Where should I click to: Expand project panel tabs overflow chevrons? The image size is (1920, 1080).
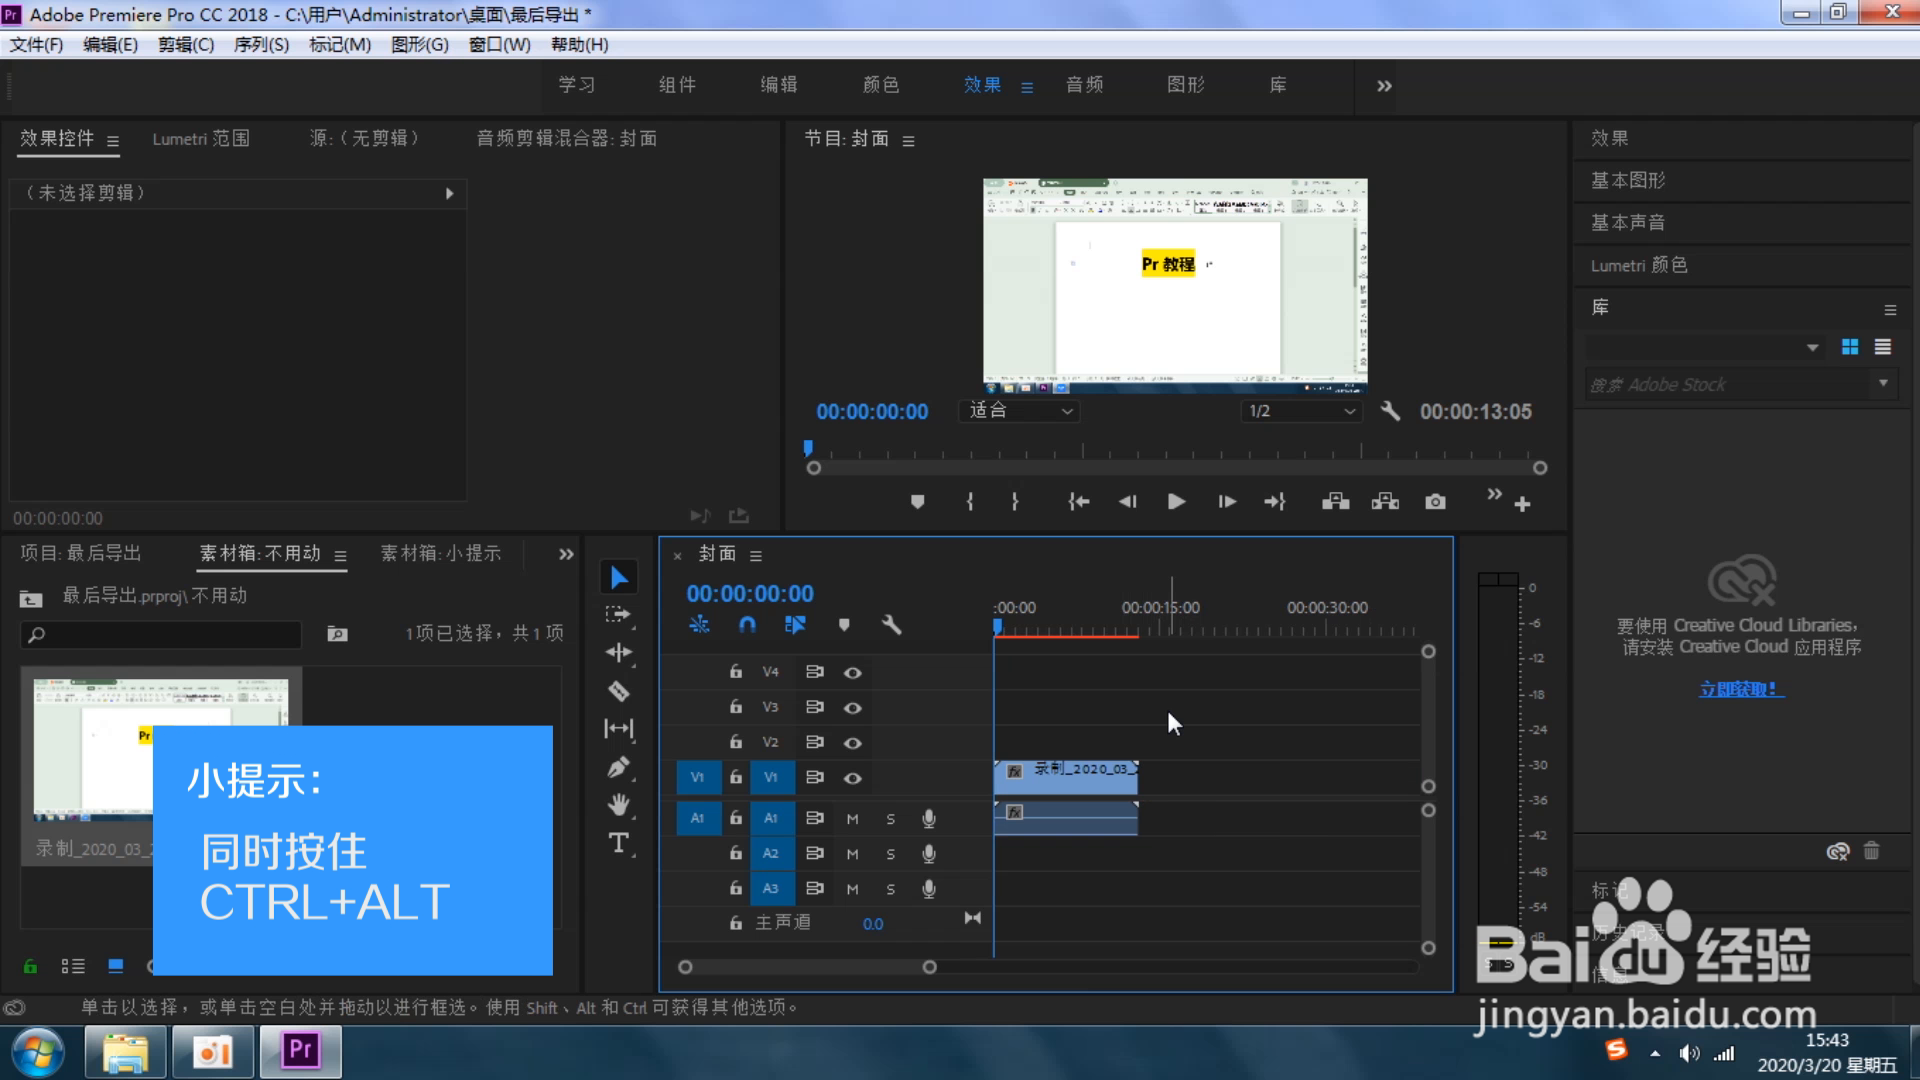click(566, 554)
